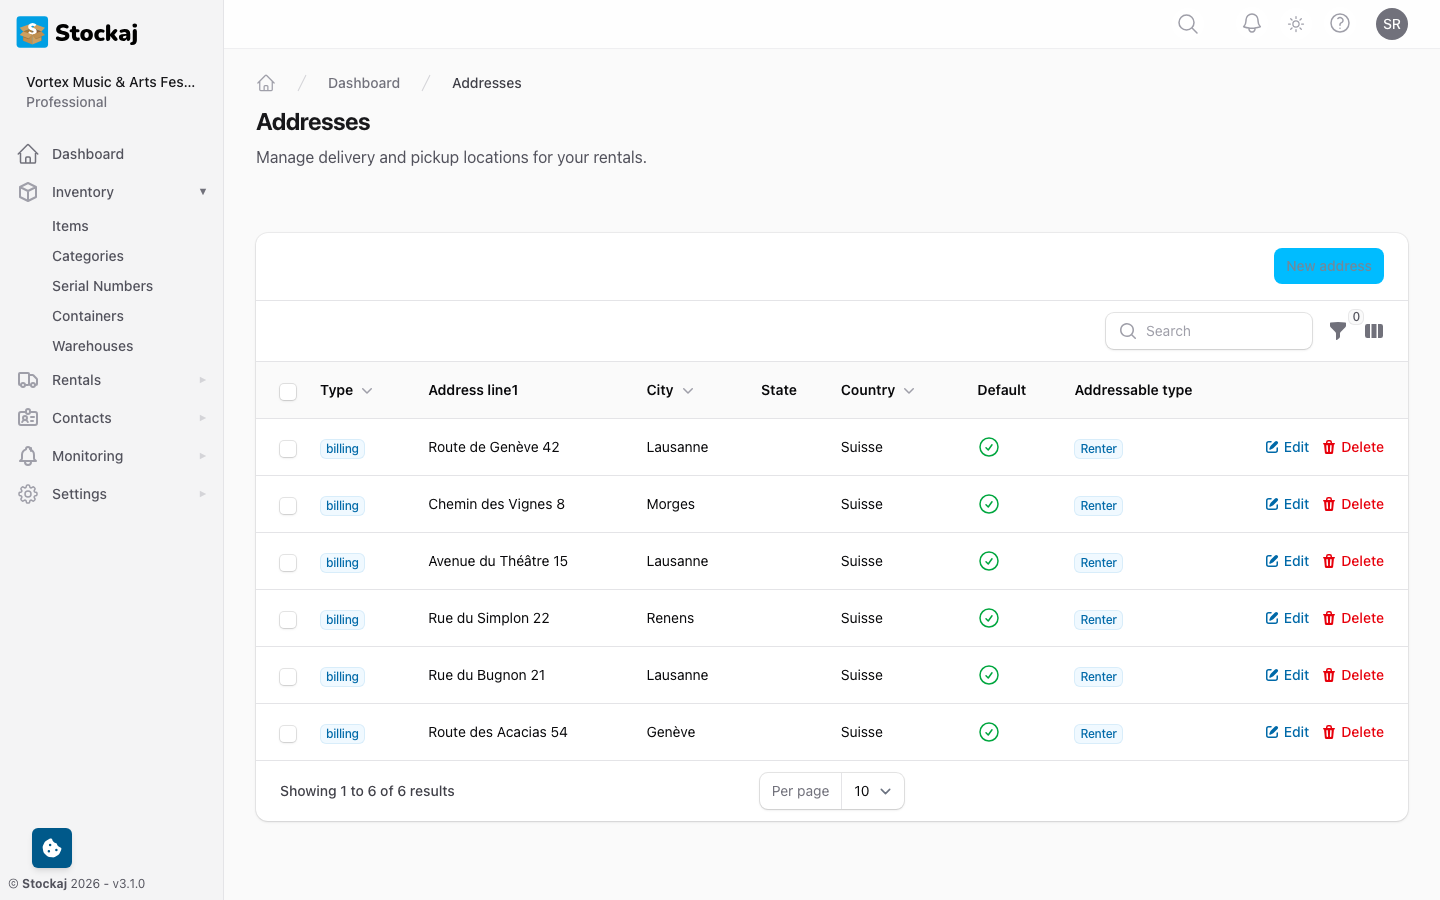Click the cookie settings icon at bottom left
Viewport: 1440px width, 900px height.
point(51,847)
